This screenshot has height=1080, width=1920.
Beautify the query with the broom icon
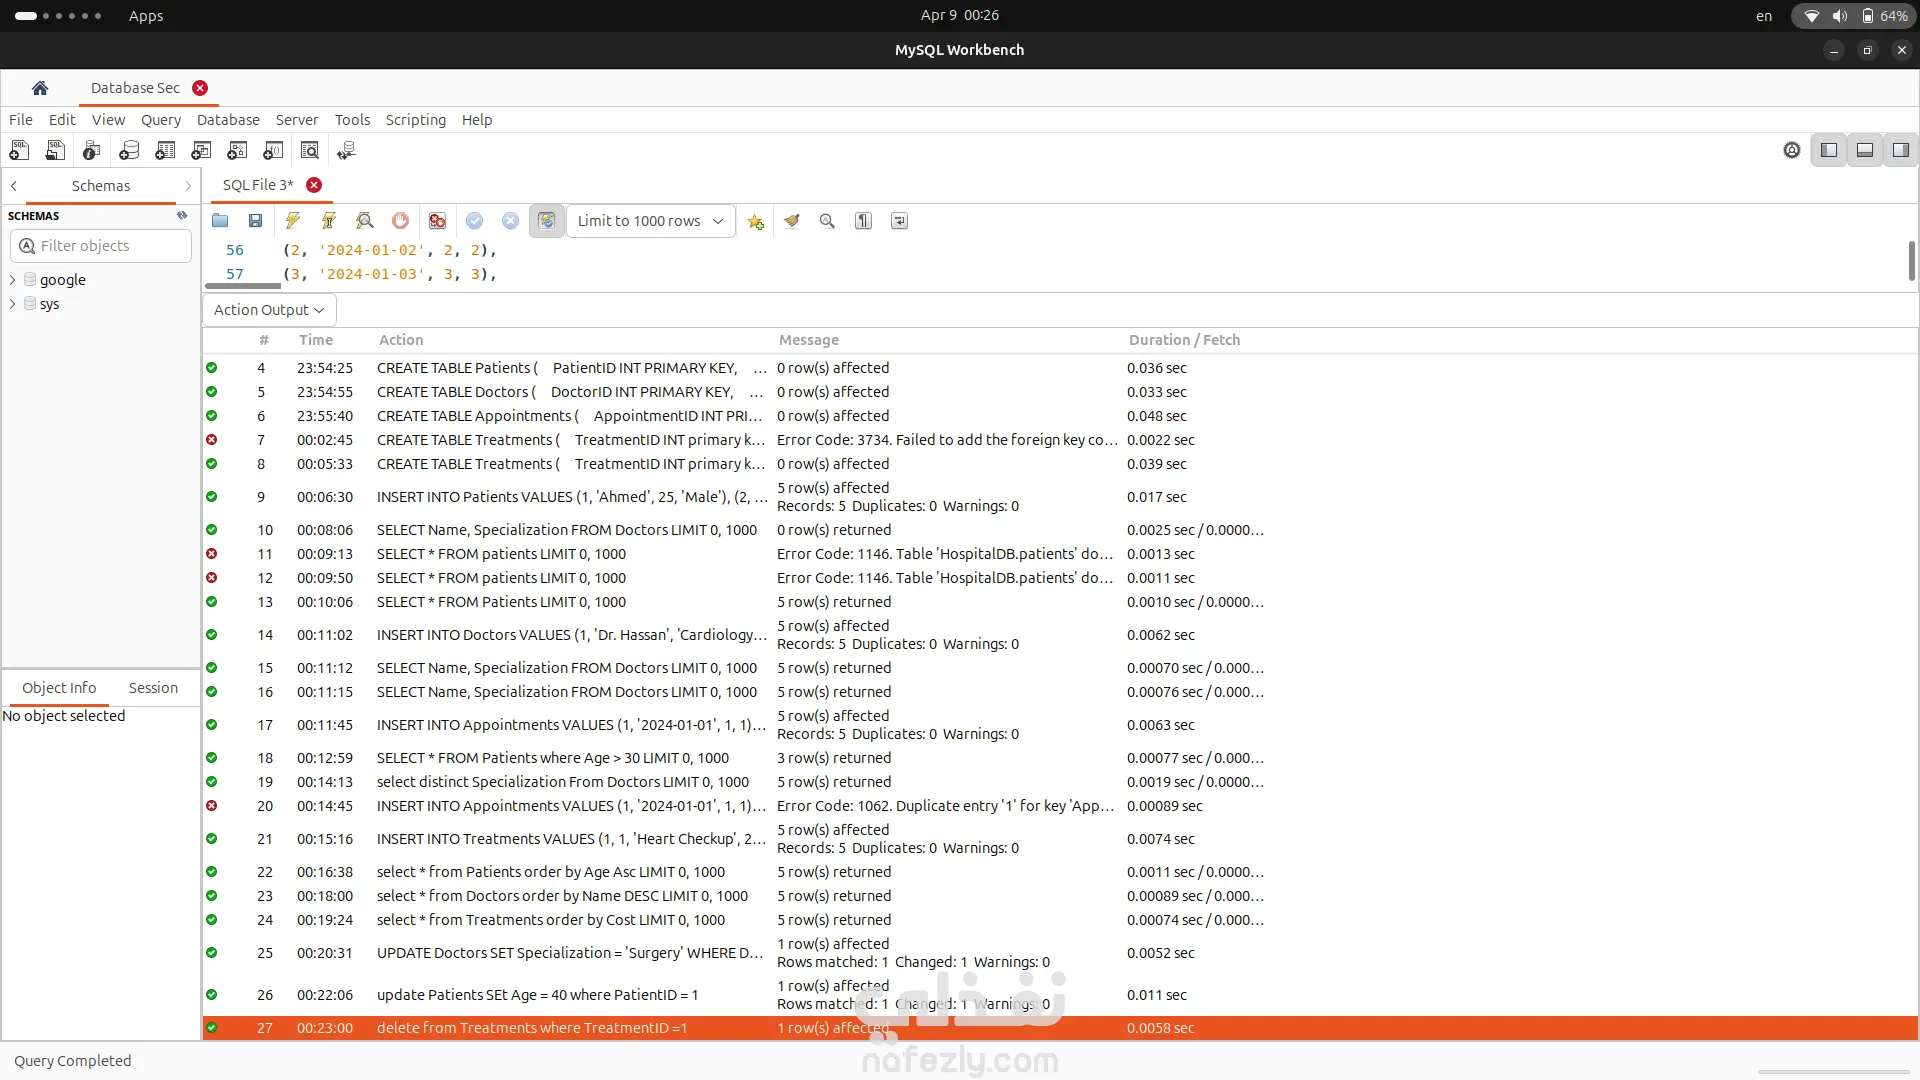tap(791, 221)
